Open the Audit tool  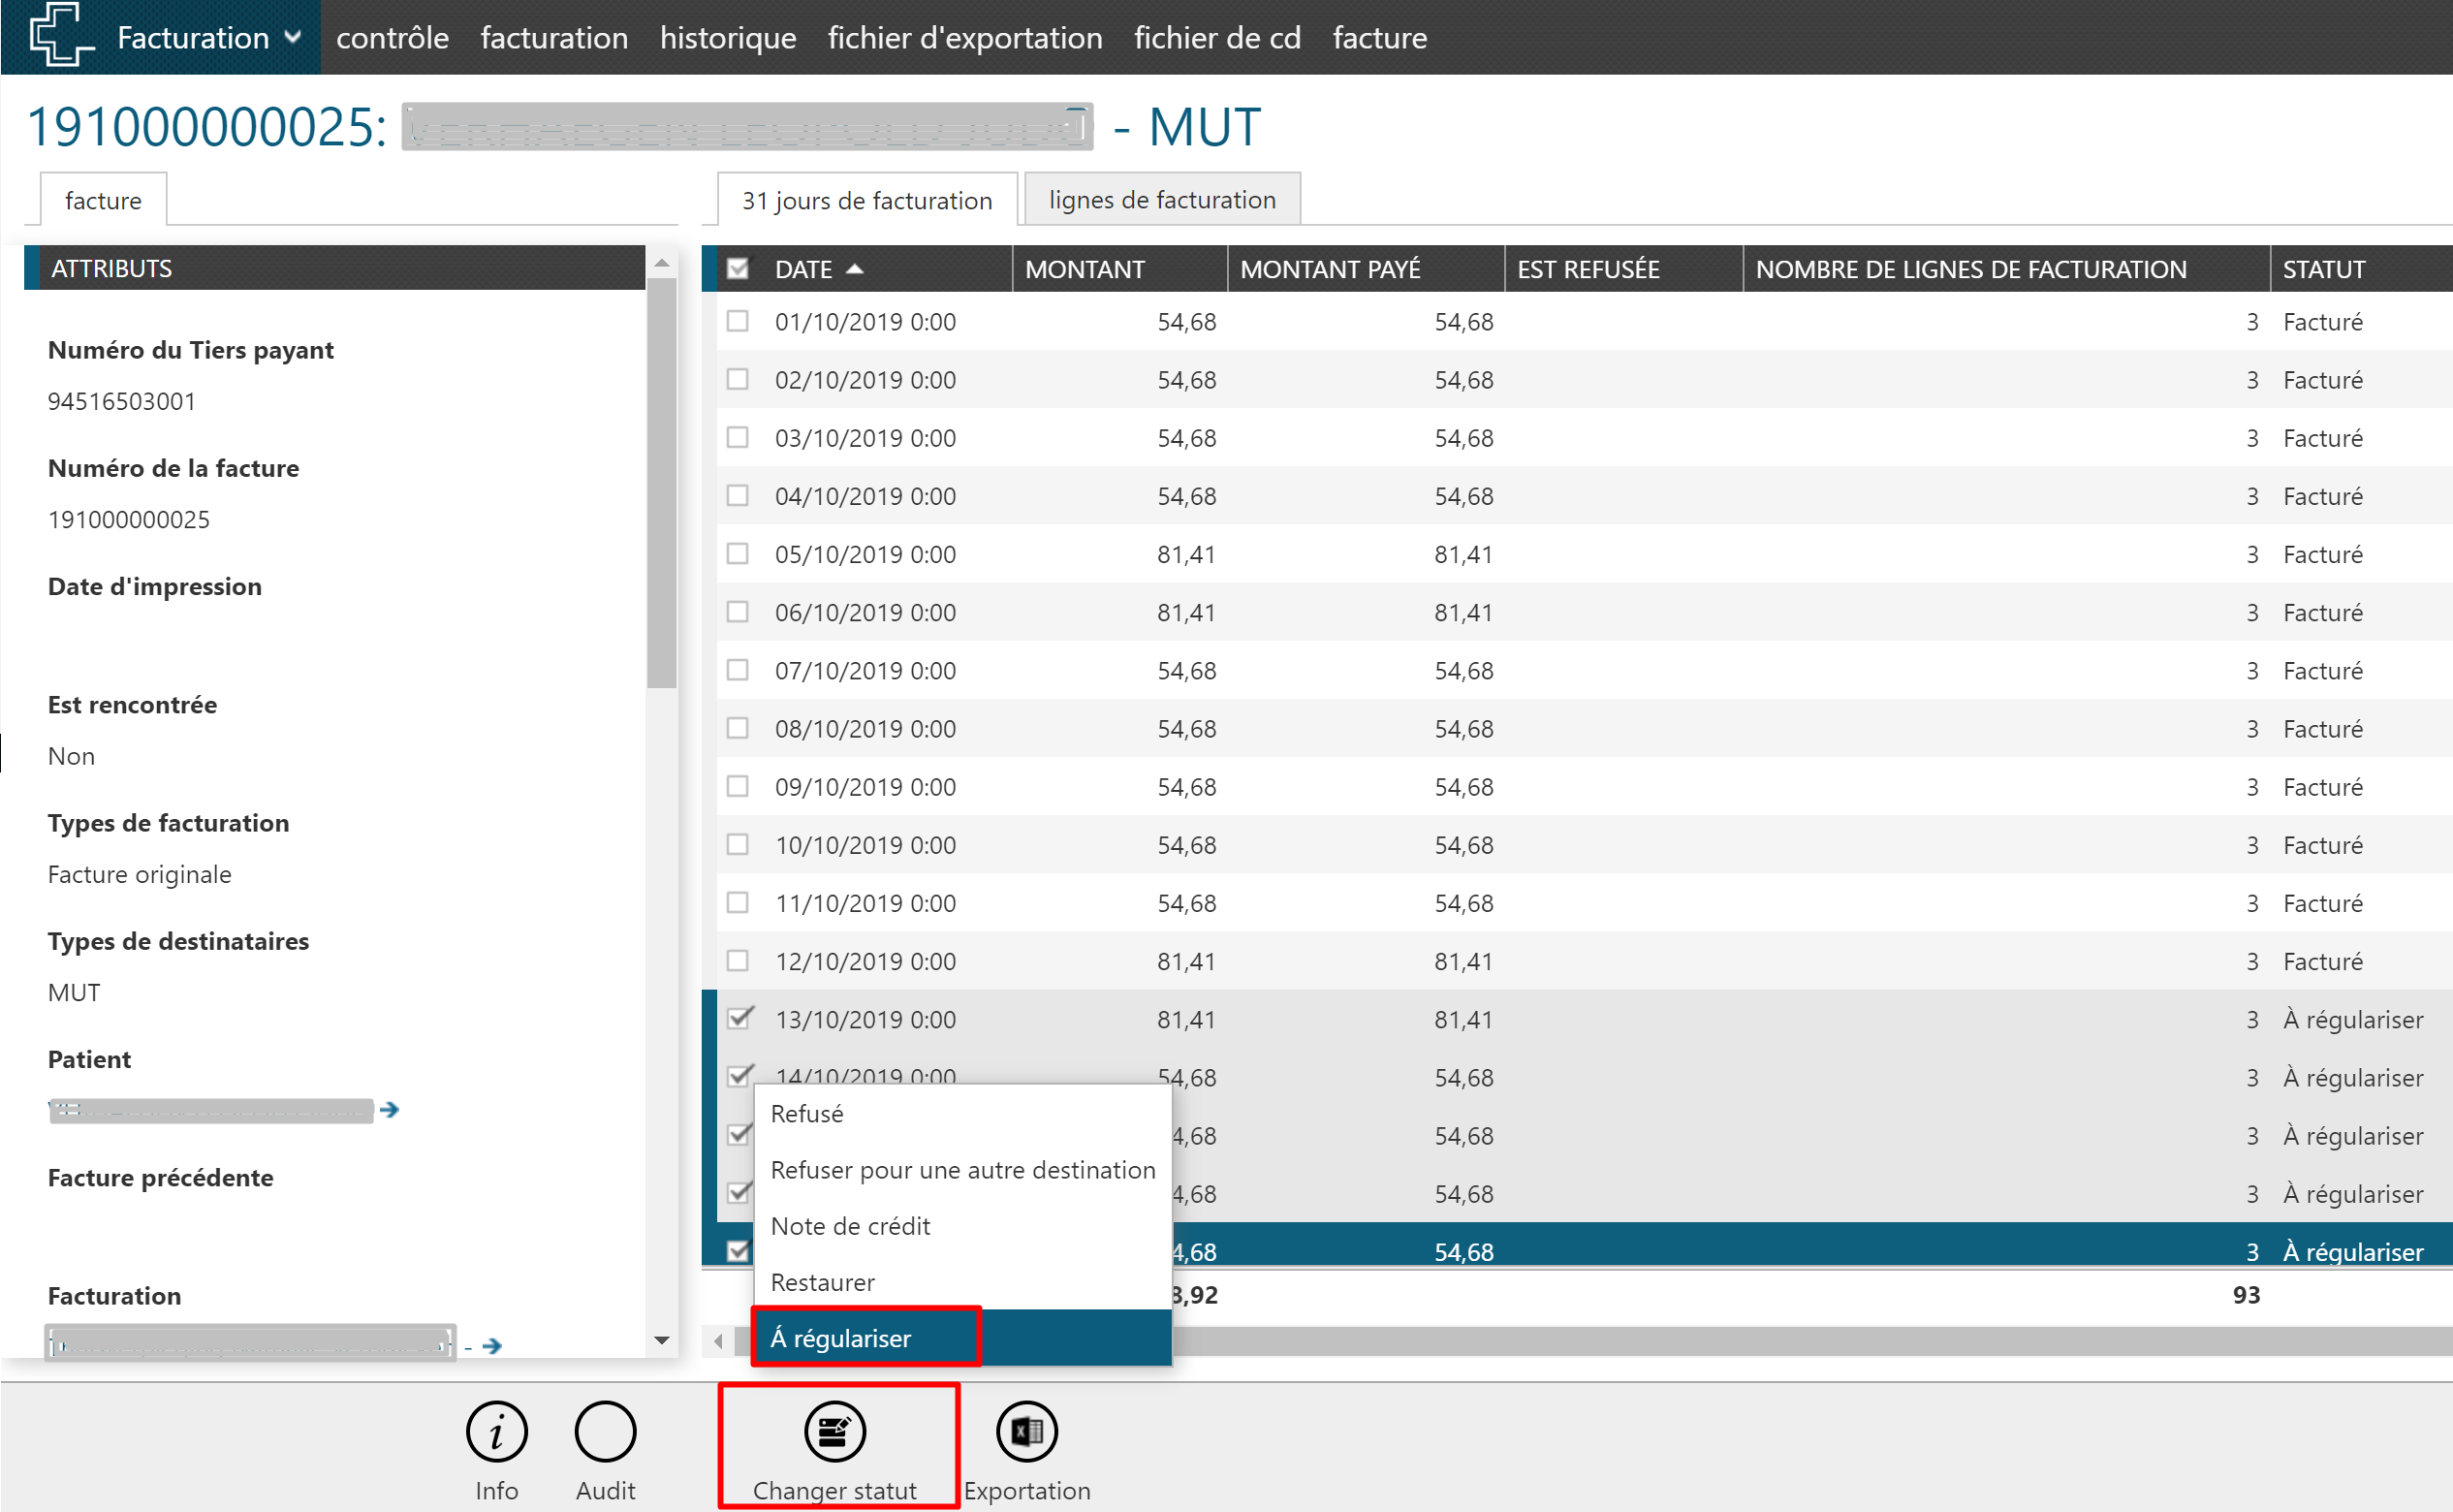605,1431
